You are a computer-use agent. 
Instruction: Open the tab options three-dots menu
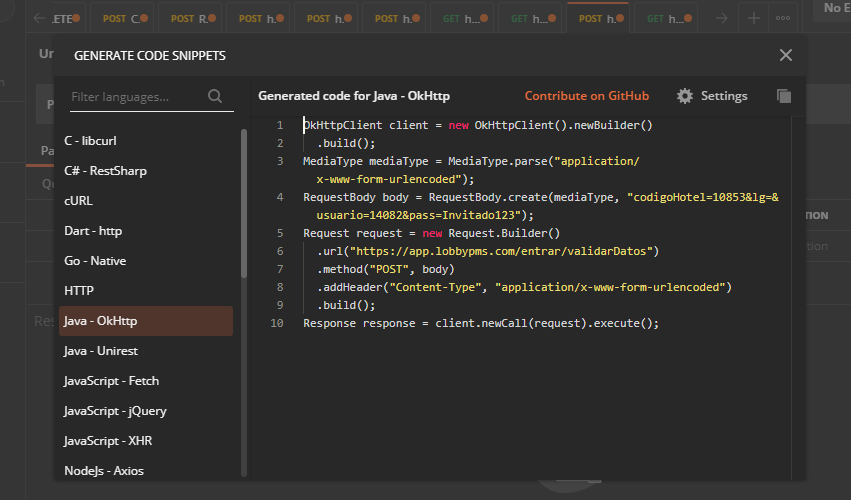(x=782, y=18)
